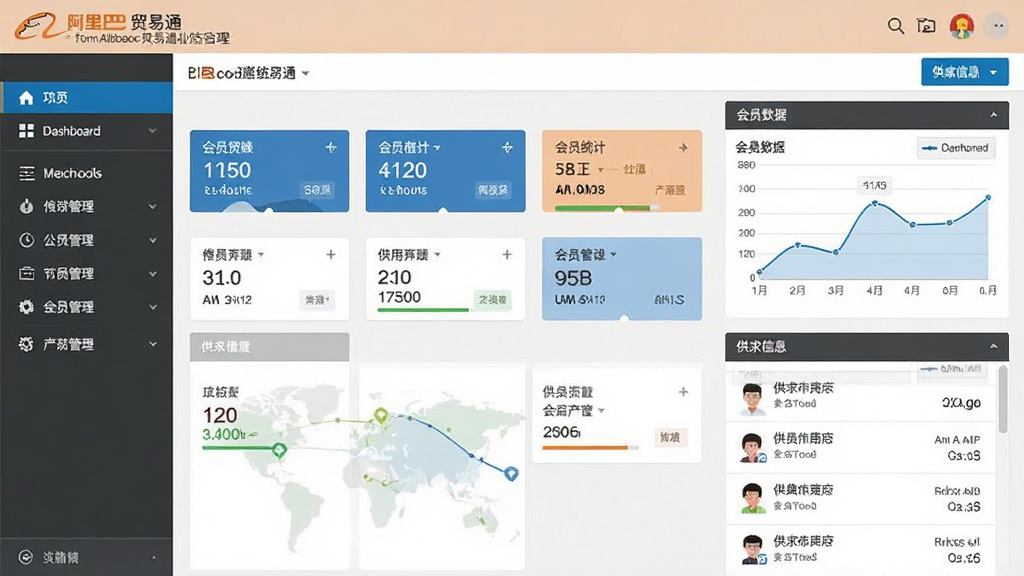Viewport: 1024px width, 576px height.
Task: Toggle the Dashboard legend on chart
Action: tap(955, 148)
